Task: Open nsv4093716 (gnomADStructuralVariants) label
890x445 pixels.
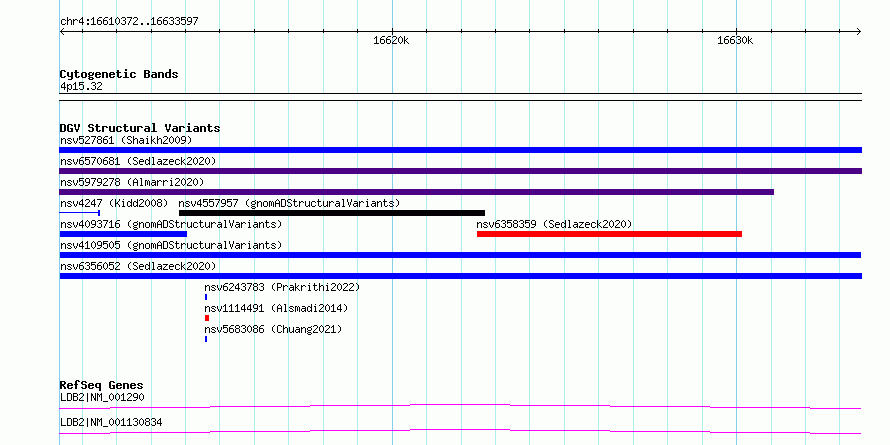Action: [x=171, y=224]
